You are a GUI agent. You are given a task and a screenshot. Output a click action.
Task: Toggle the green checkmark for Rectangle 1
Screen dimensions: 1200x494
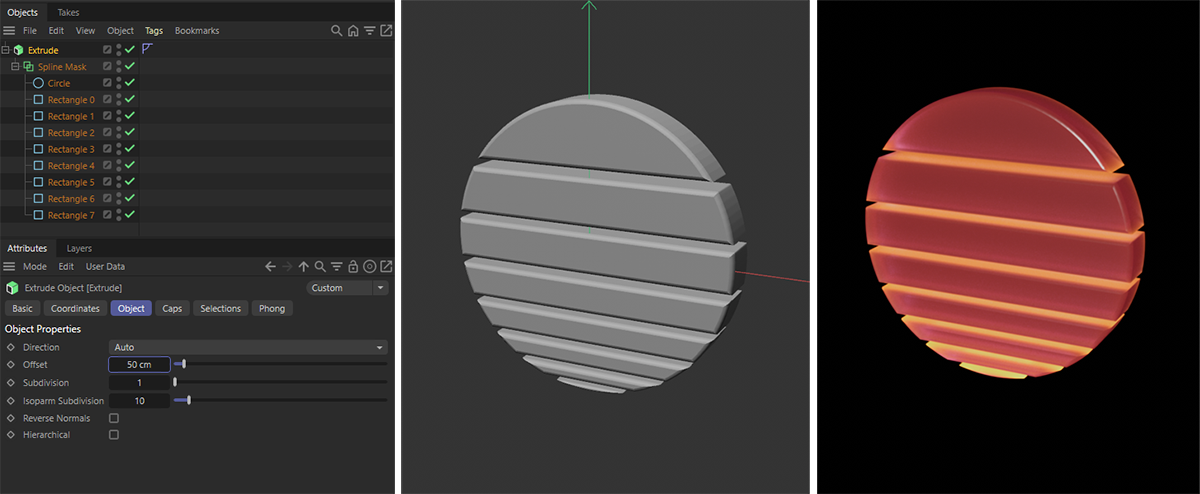click(x=130, y=116)
